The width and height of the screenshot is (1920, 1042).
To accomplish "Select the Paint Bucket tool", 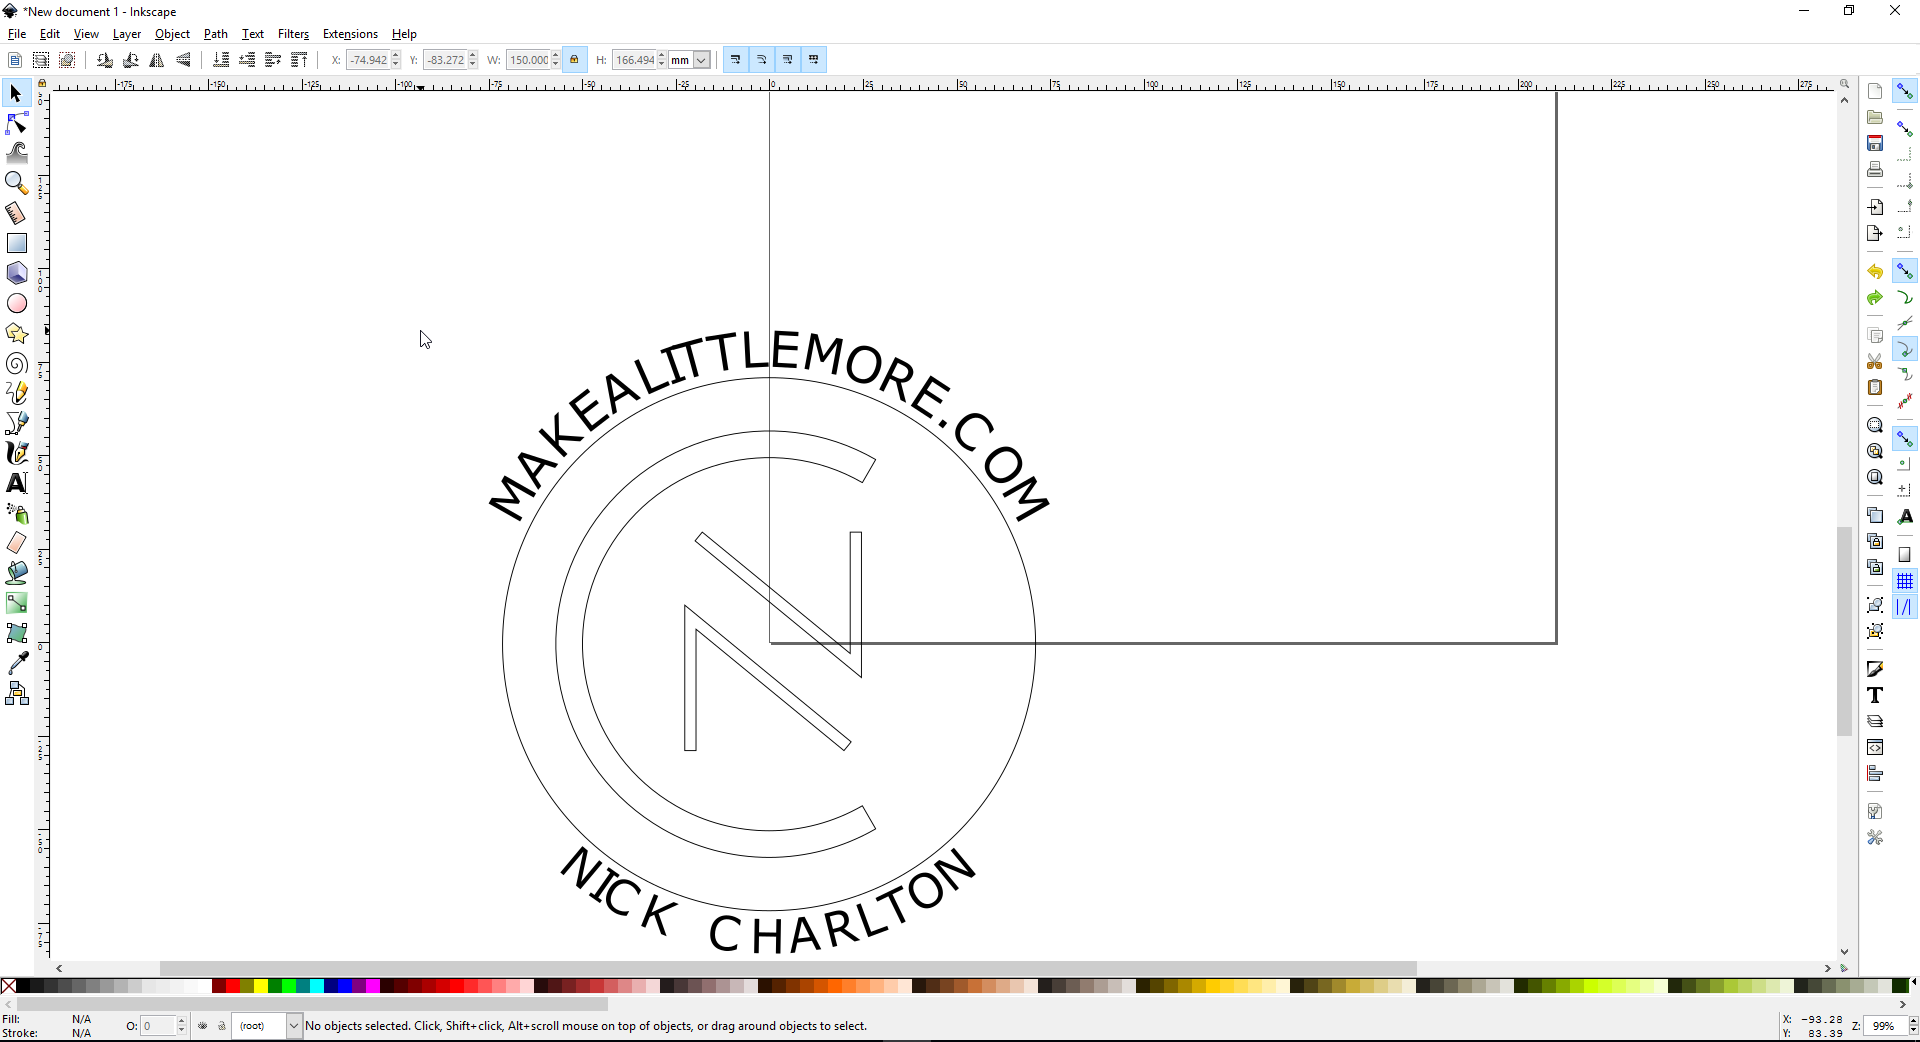I will point(16,573).
